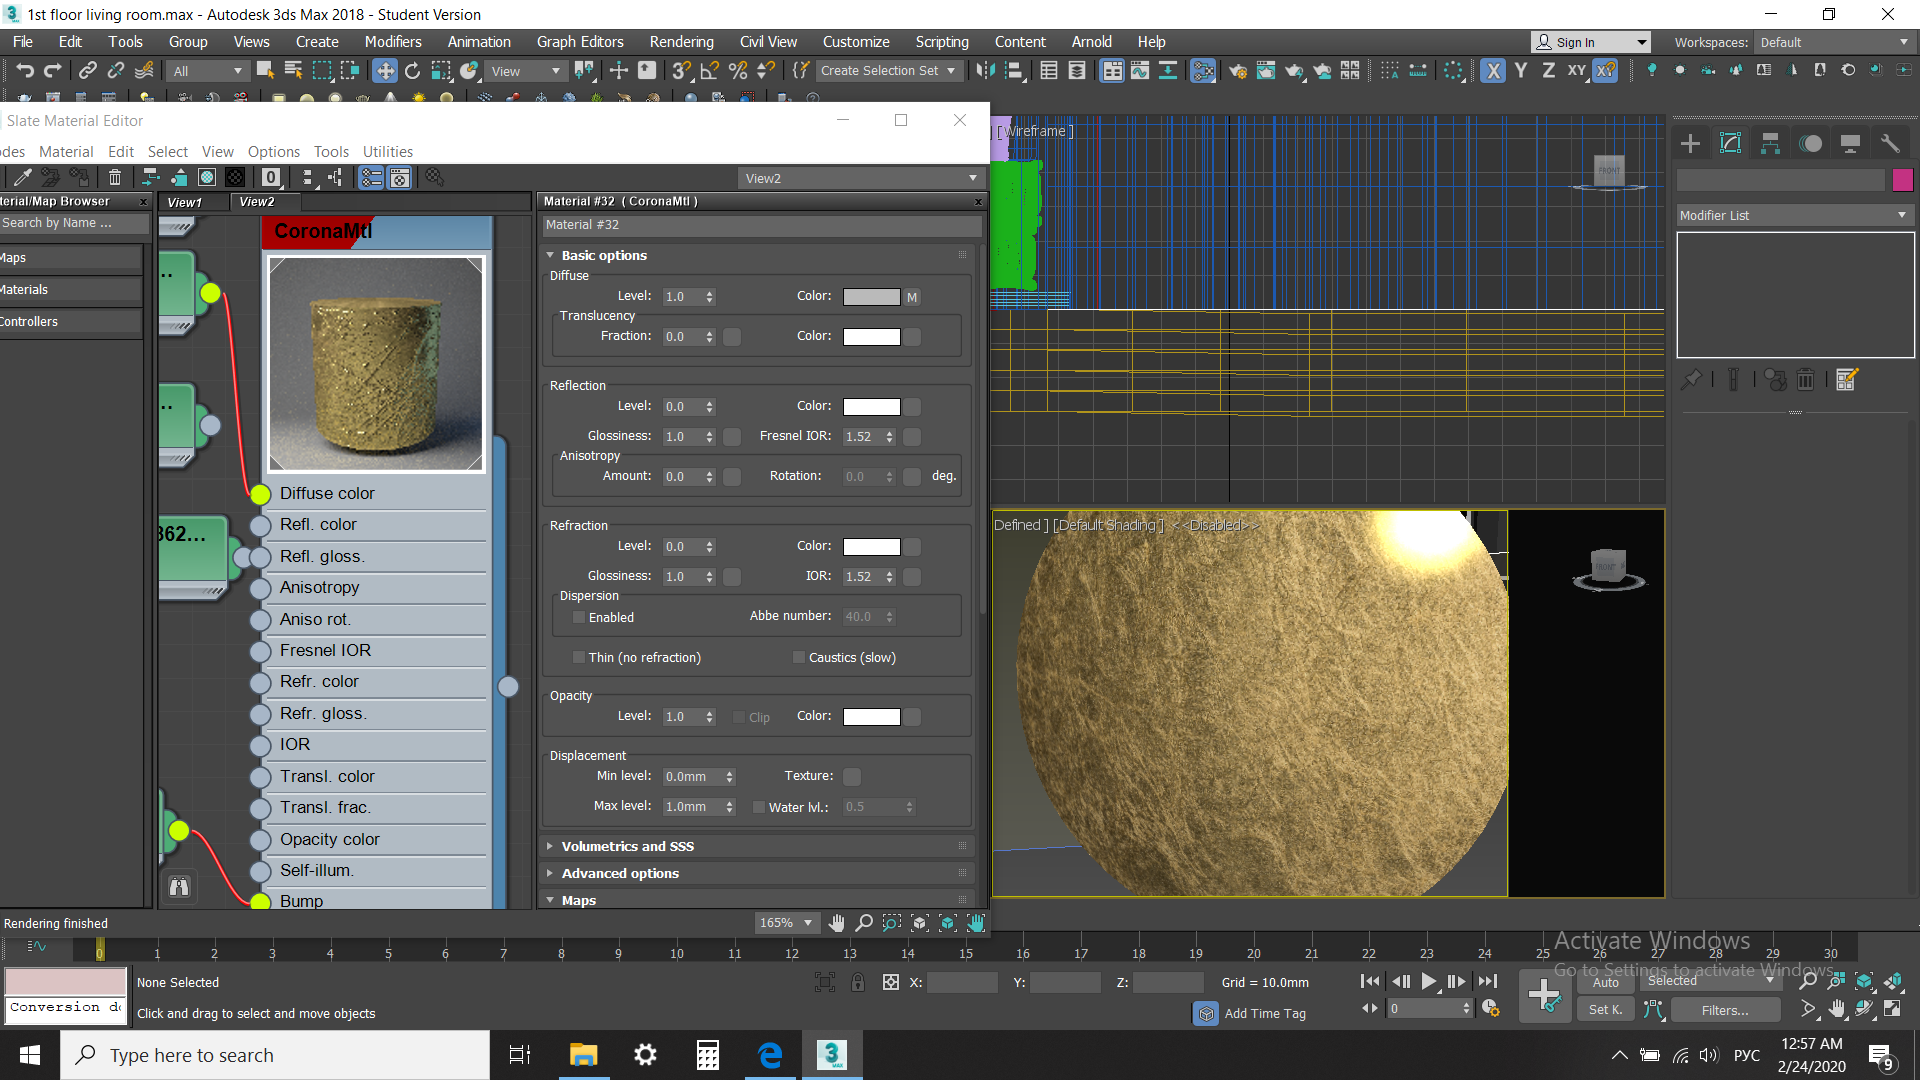Show shaded material in viewport icon
The image size is (1920, 1080).
point(207,177)
